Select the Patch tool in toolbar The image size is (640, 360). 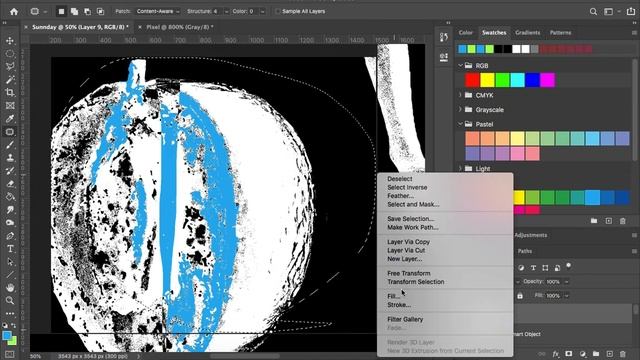(x=10, y=132)
